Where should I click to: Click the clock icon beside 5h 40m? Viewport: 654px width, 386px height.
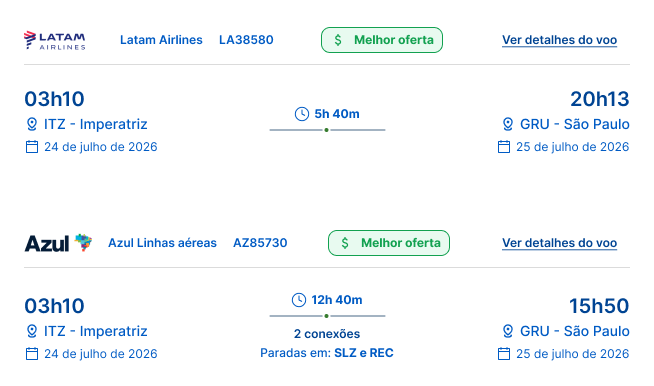302,114
